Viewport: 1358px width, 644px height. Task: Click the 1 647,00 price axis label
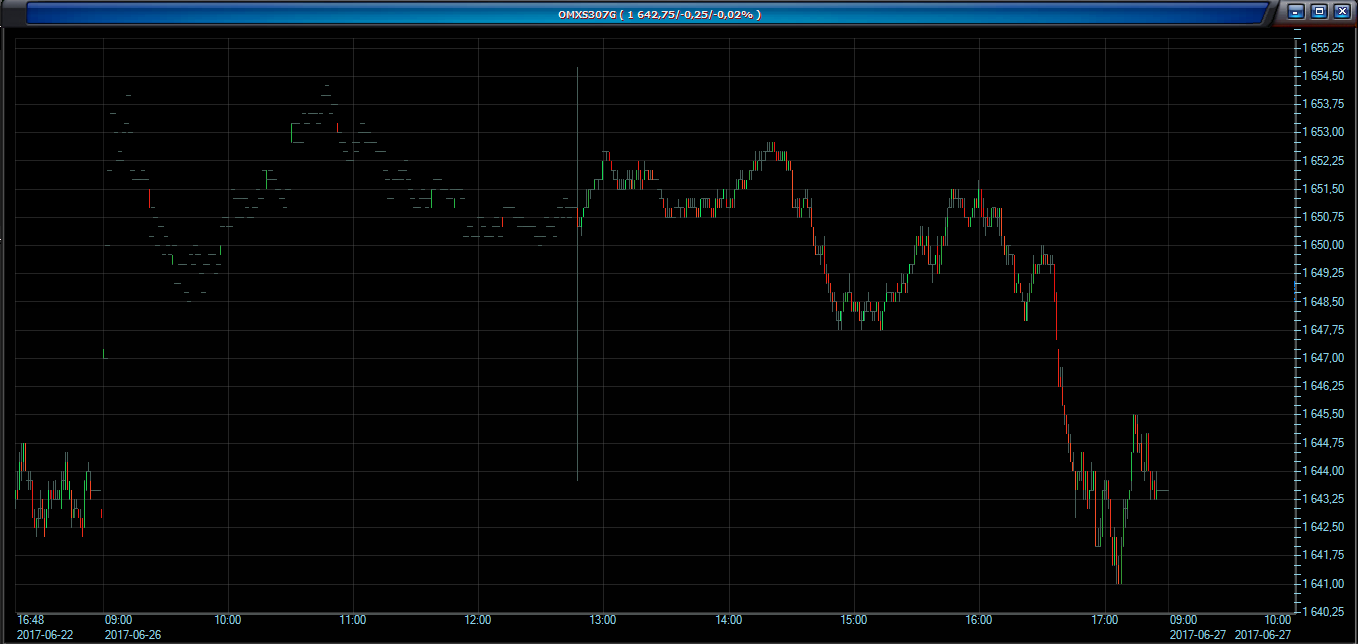tap(1326, 357)
